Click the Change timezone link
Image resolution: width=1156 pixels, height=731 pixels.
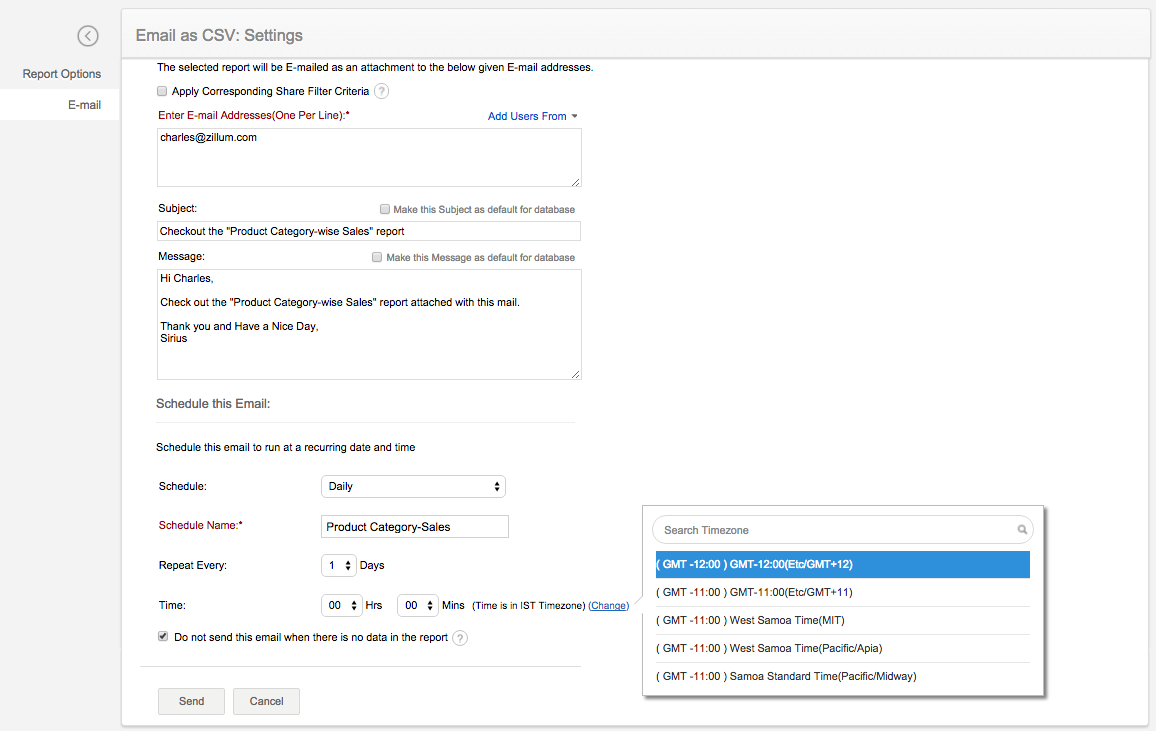coord(609,605)
